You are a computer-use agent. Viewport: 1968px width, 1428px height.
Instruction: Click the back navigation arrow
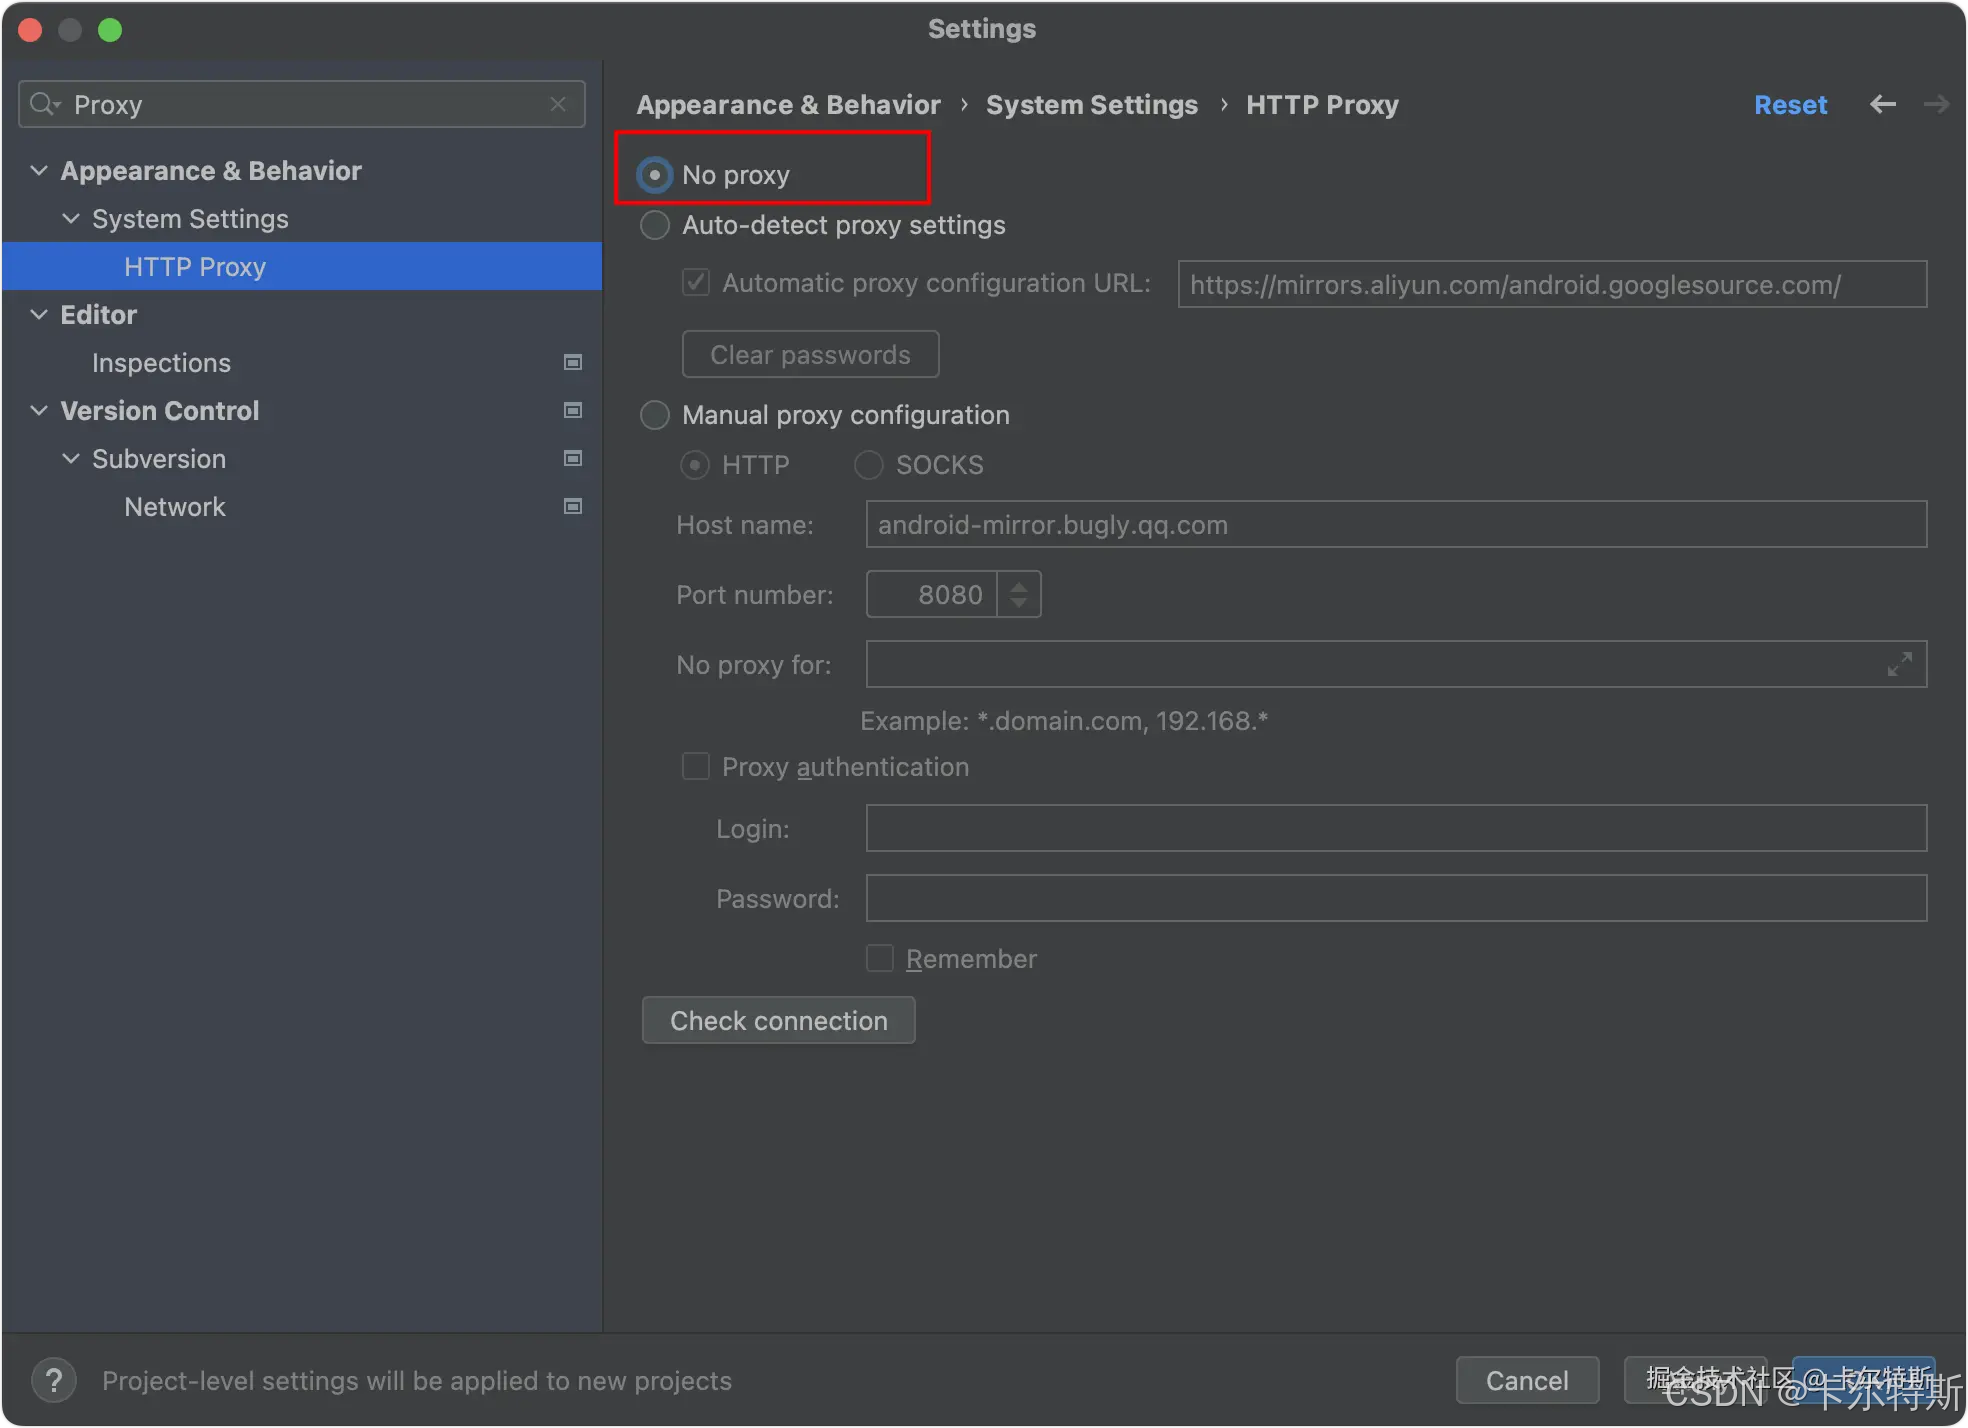tap(1882, 104)
